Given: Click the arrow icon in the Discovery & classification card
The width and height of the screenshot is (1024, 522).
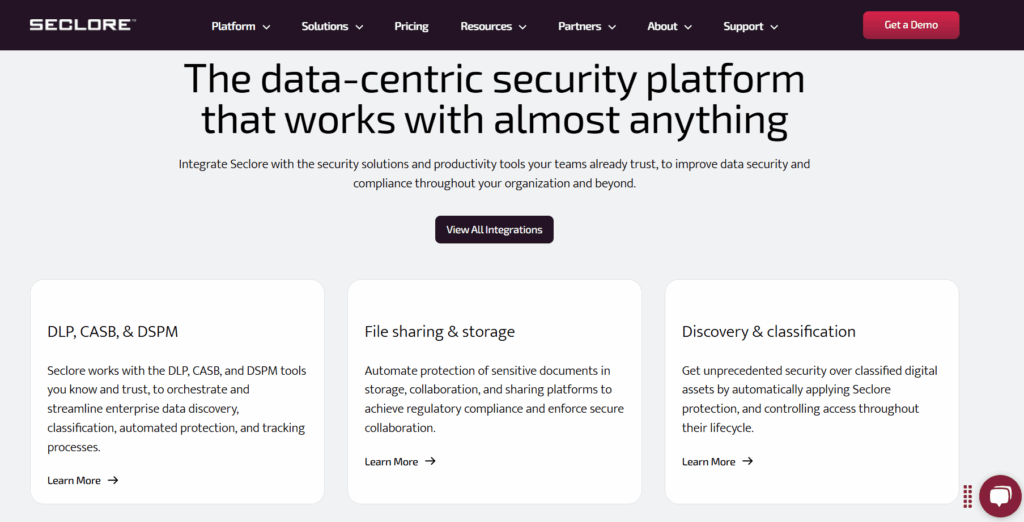Looking at the screenshot, I should (x=747, y=462).
